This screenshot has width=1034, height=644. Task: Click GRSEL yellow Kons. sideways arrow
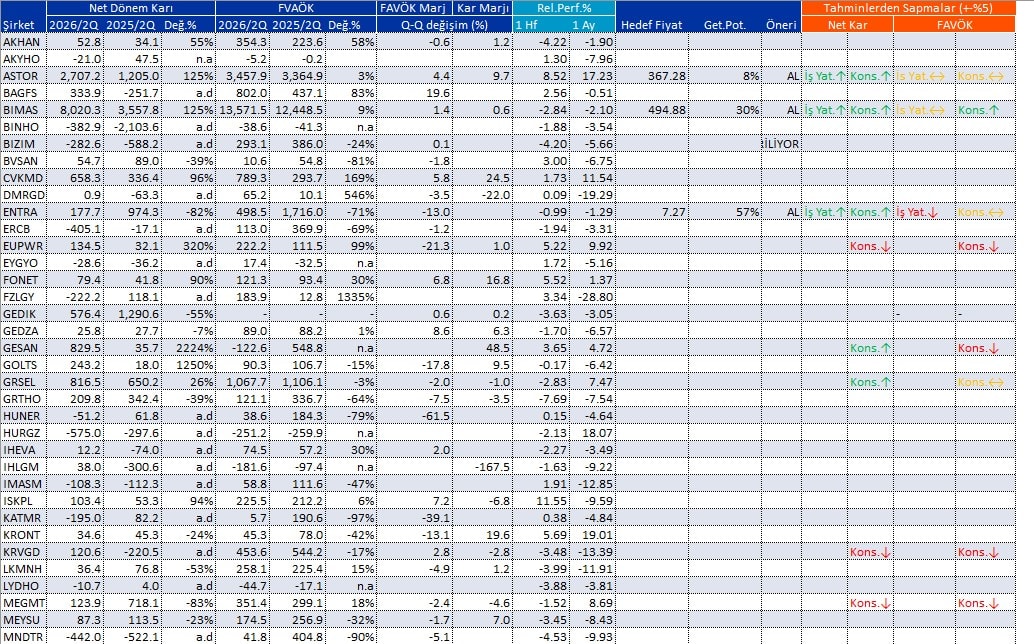tap(981, 382)
